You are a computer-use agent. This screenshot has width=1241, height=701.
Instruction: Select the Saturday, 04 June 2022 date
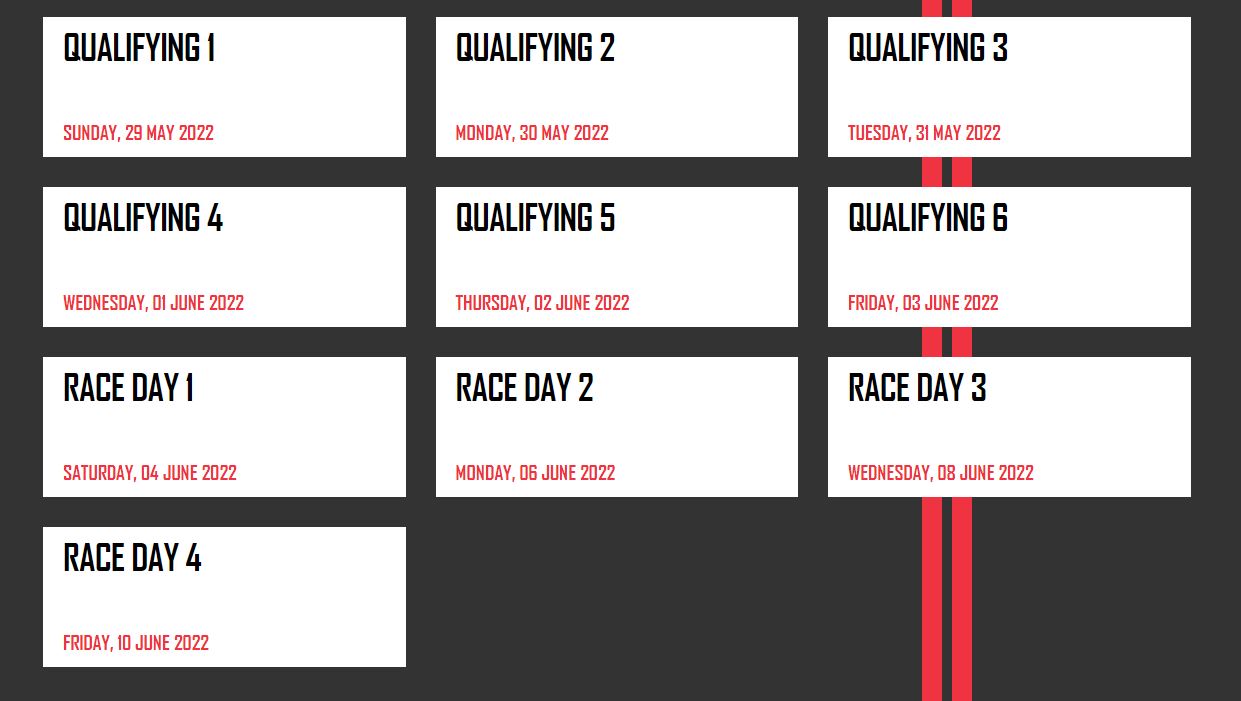tap(150, 473)
